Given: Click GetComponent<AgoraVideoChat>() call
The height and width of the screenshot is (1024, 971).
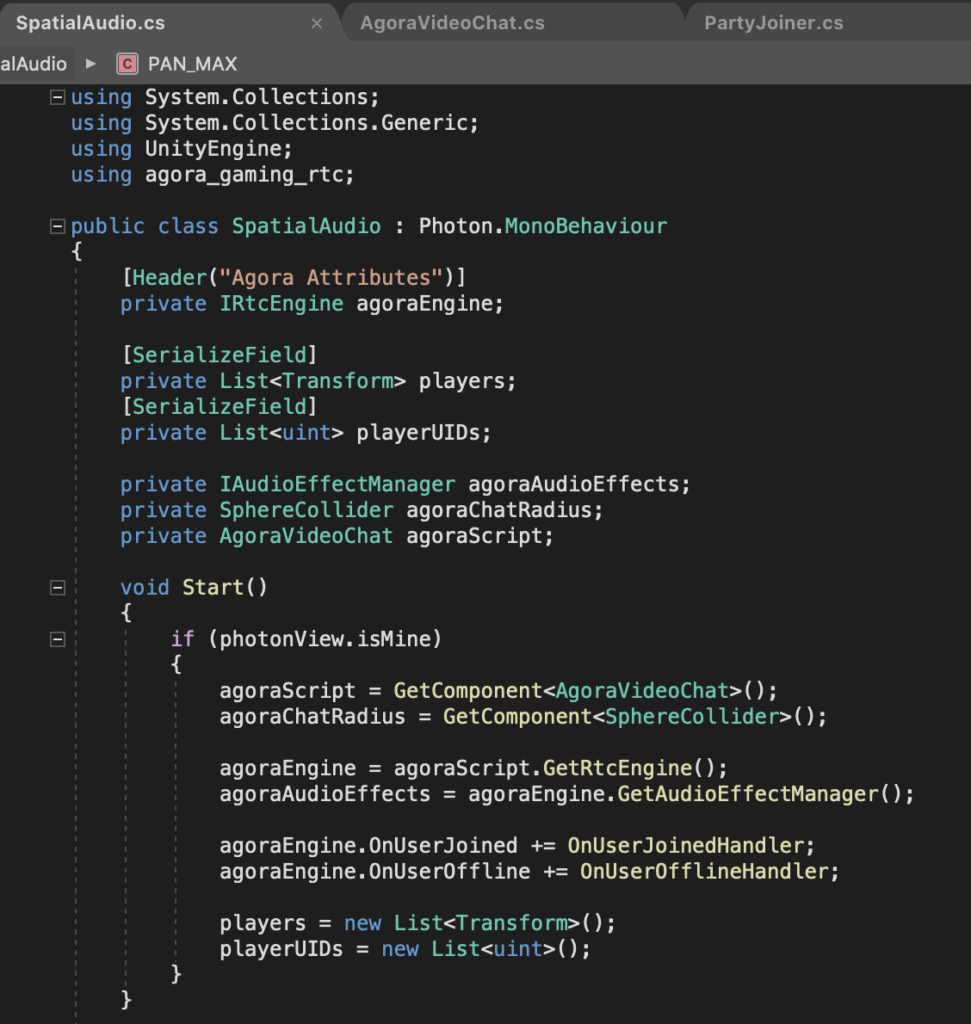Looking at the screenshot, I should tap(584, 691).
